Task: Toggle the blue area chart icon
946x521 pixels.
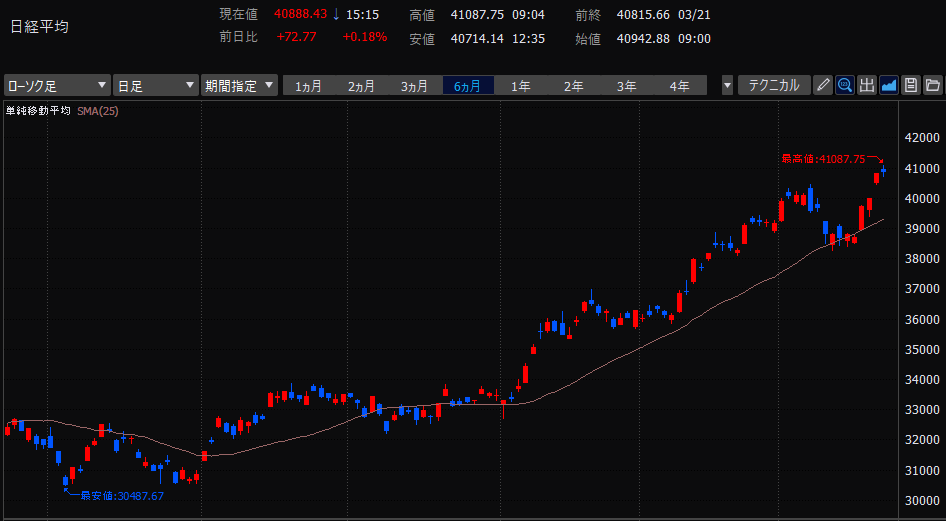Action: click(x=889, y=85)
